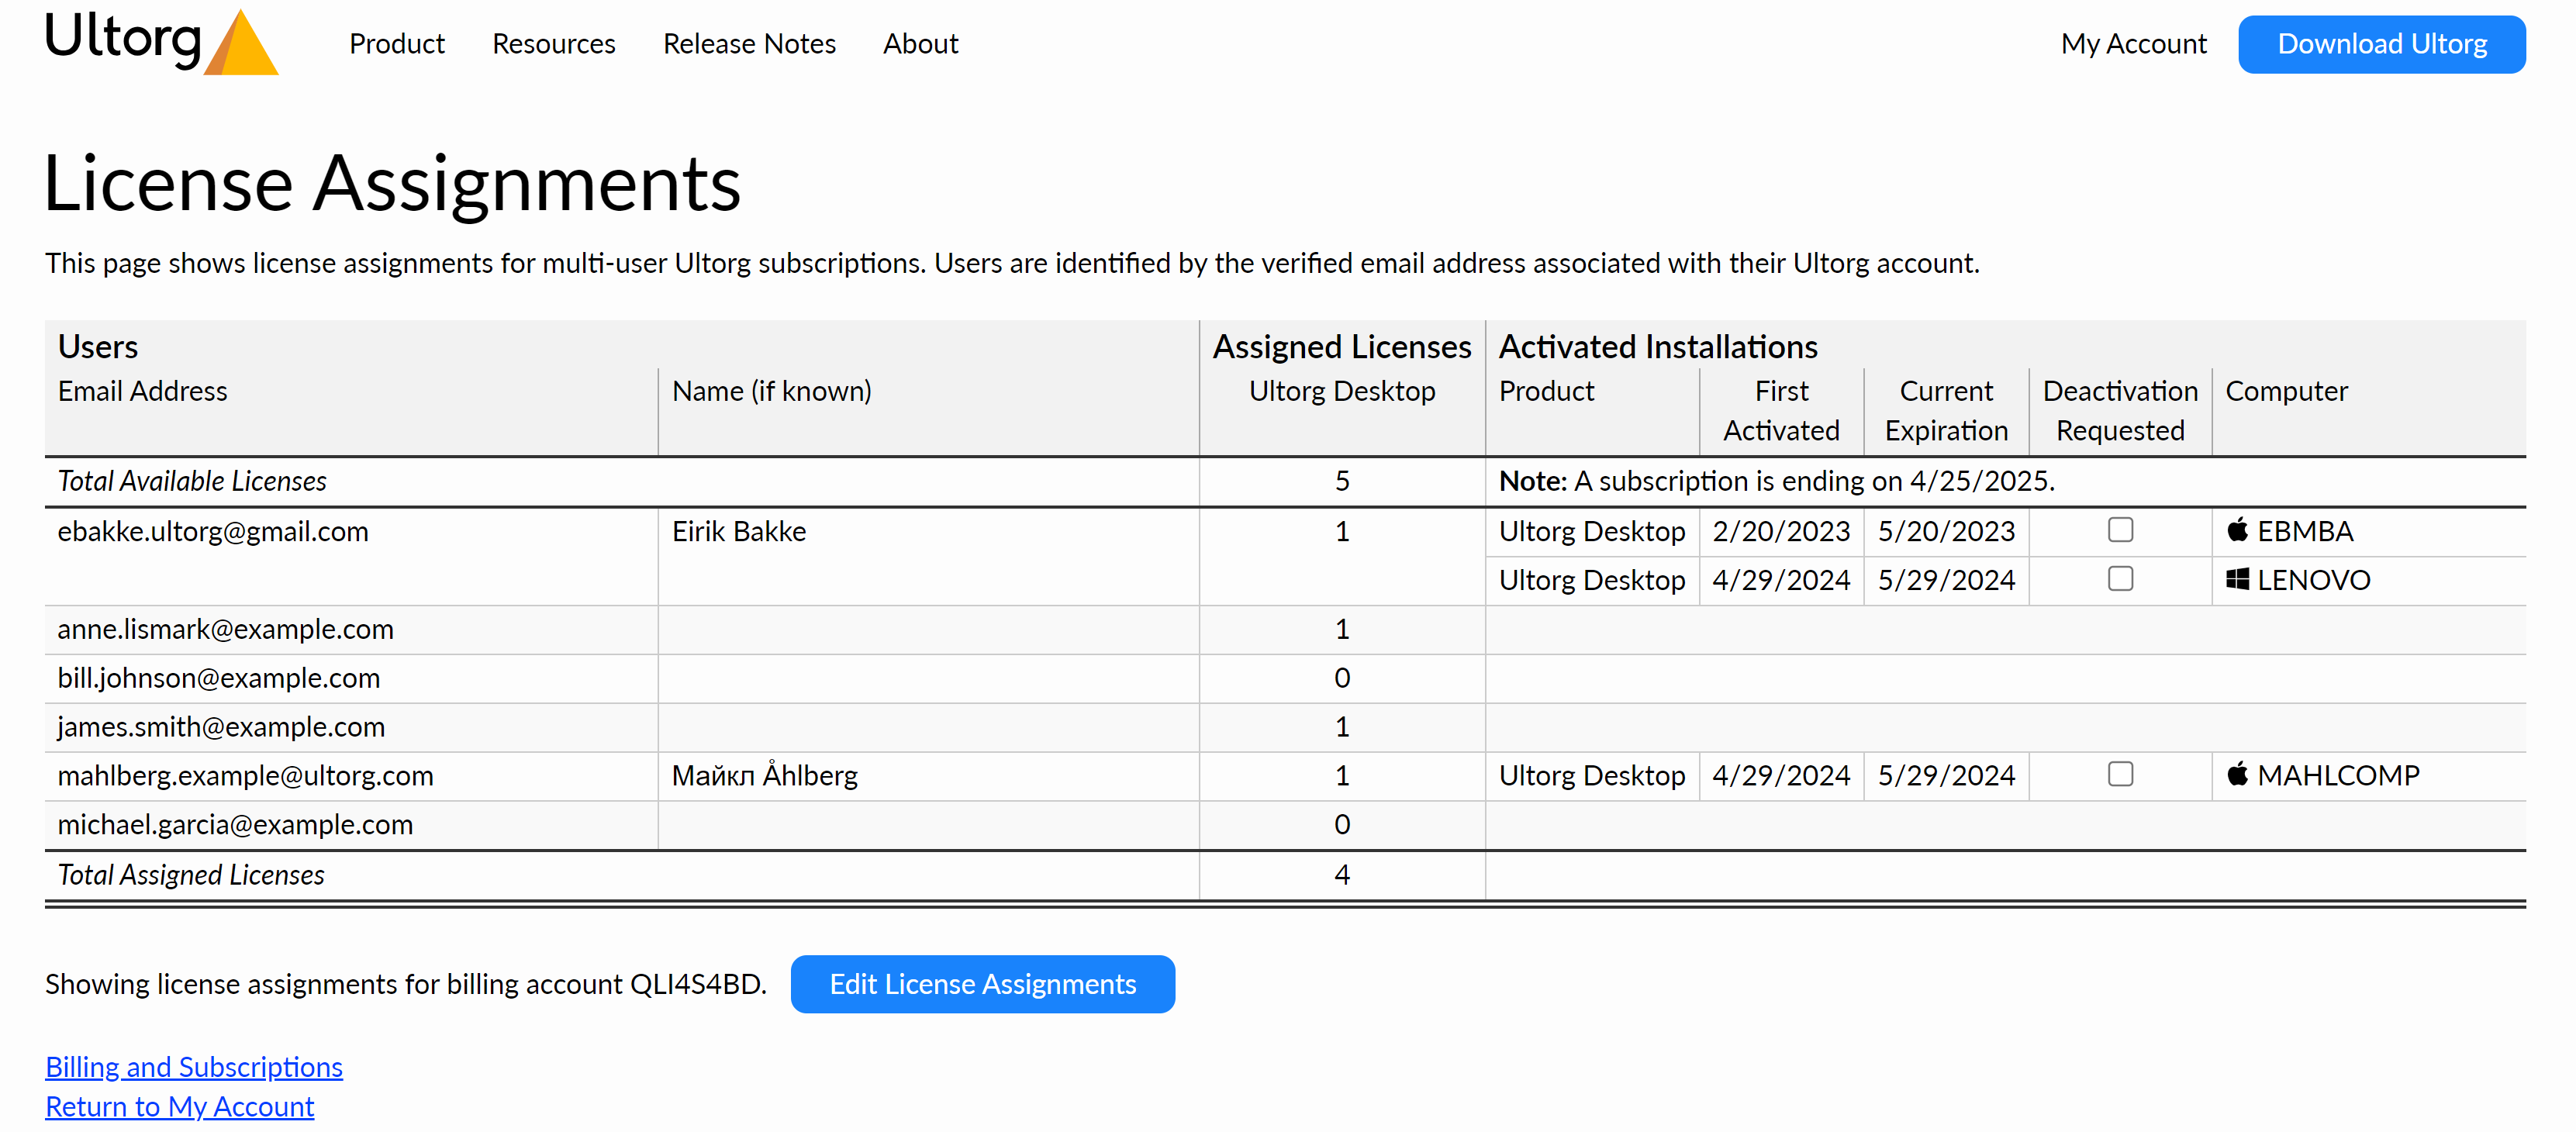
Task: Click the name Eirik Bakke
Action: click(739, 531)
